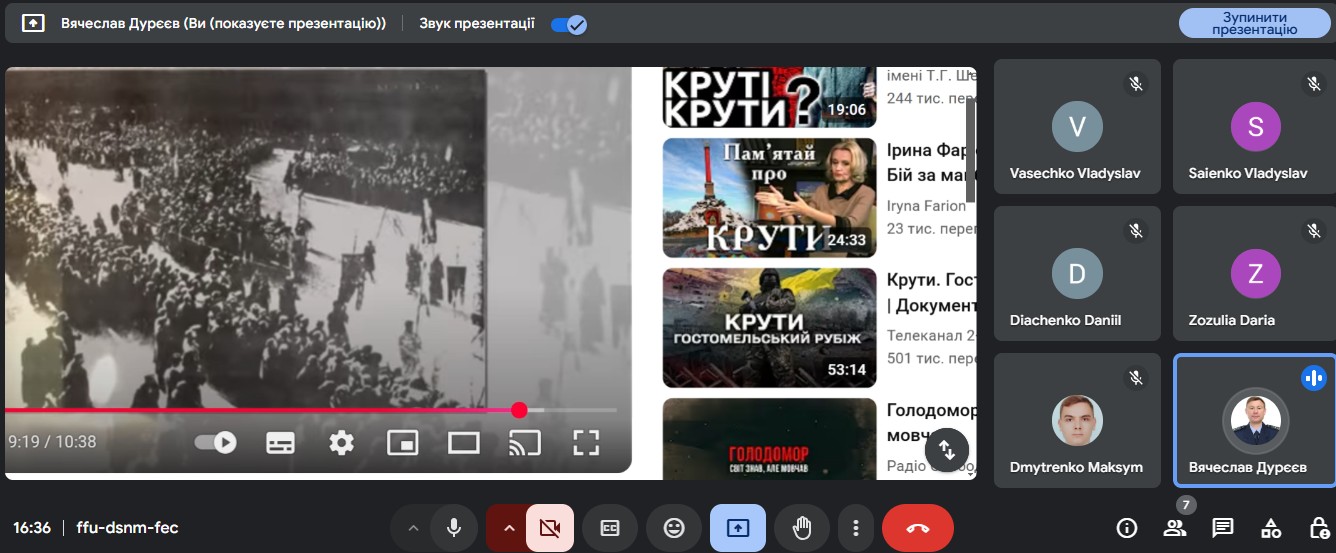Turn on the camera in the call bar
This screenshot has height=553, width=1336.
(x=549, y=528)
